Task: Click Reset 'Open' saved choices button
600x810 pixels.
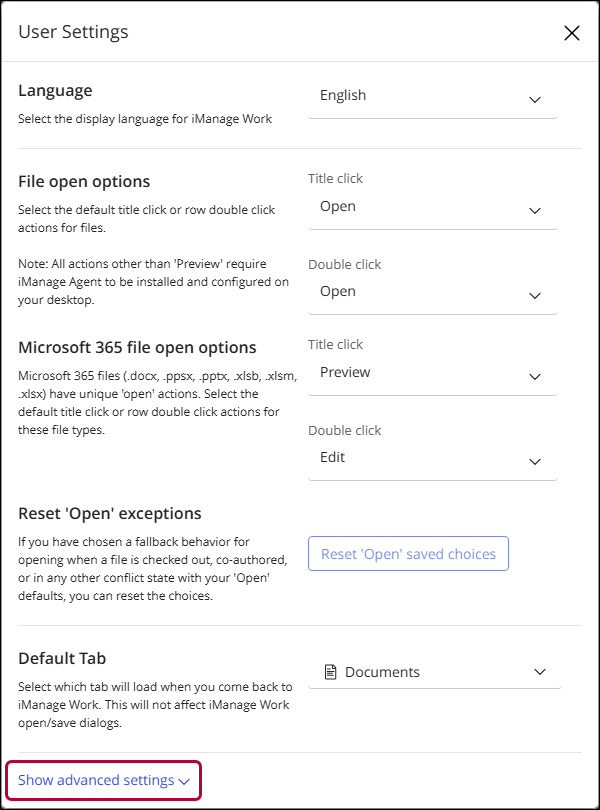Action: click(408, 554)
